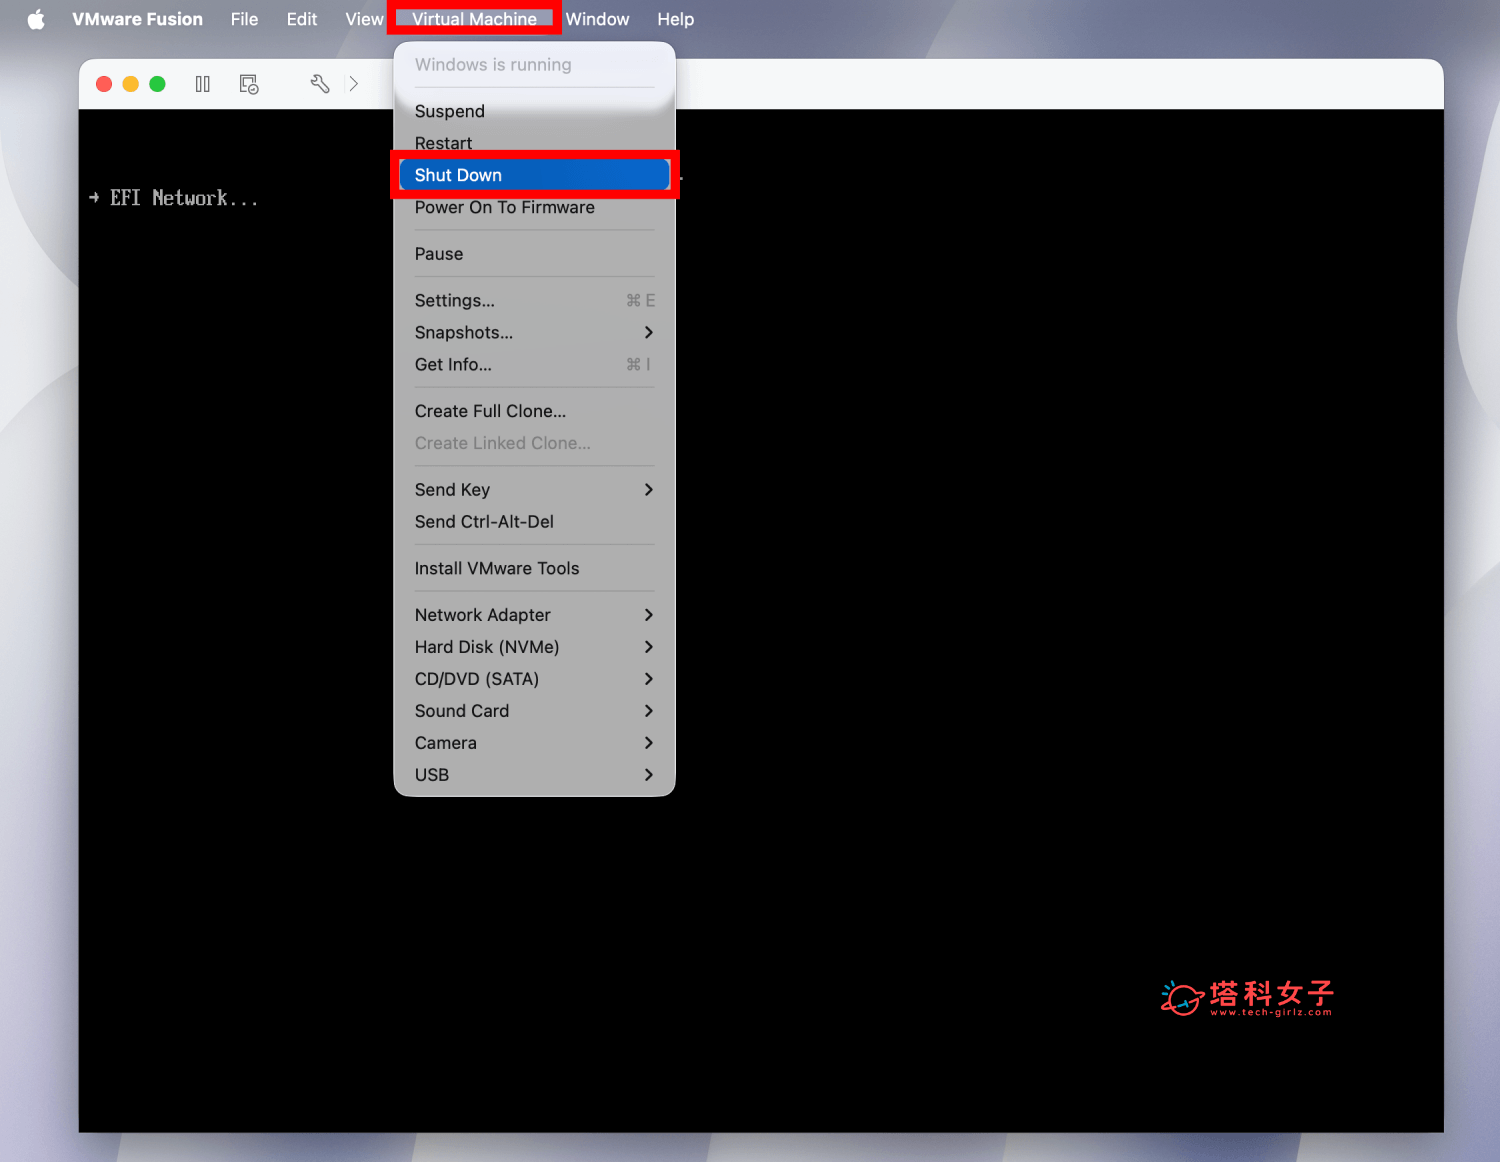Expand the Network Adapter submenu
1500x1162 pixels.
coord(534,614)
